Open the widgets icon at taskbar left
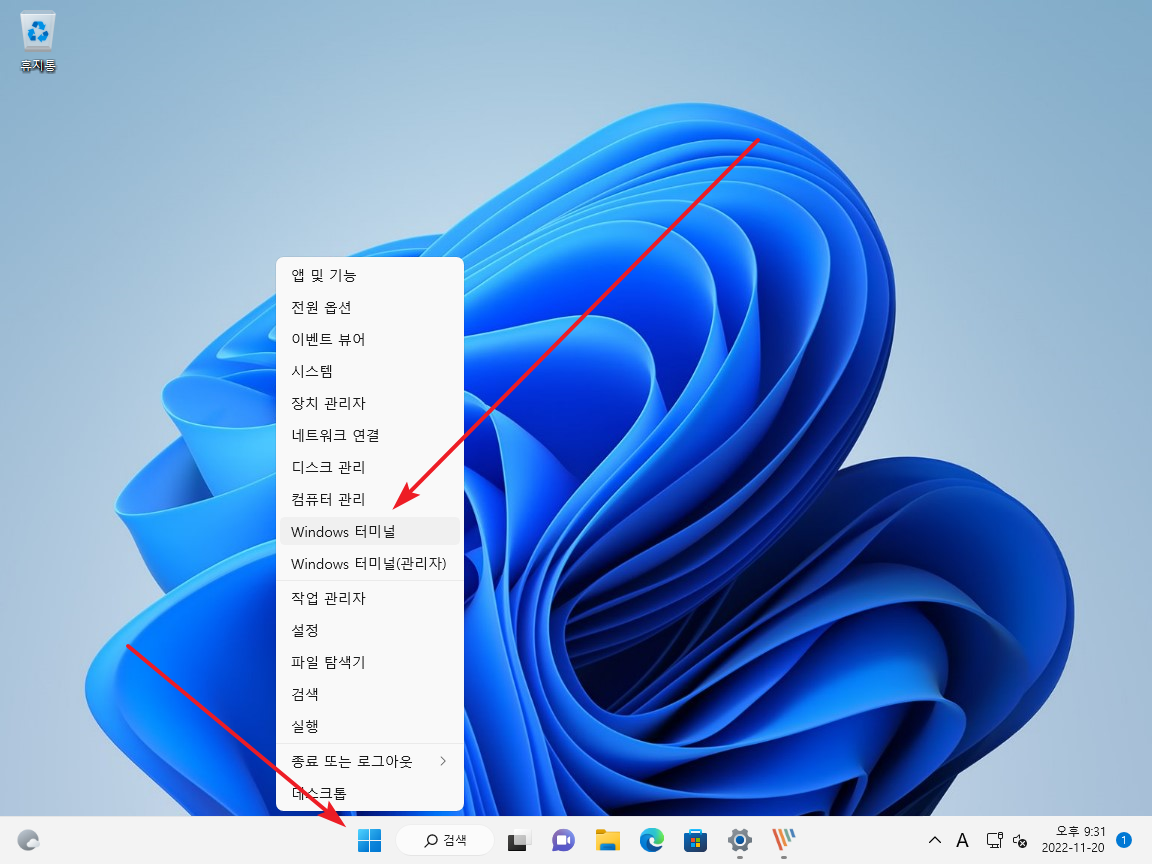Viewport: 1152px width, 864px height. (x=29, y=840)
